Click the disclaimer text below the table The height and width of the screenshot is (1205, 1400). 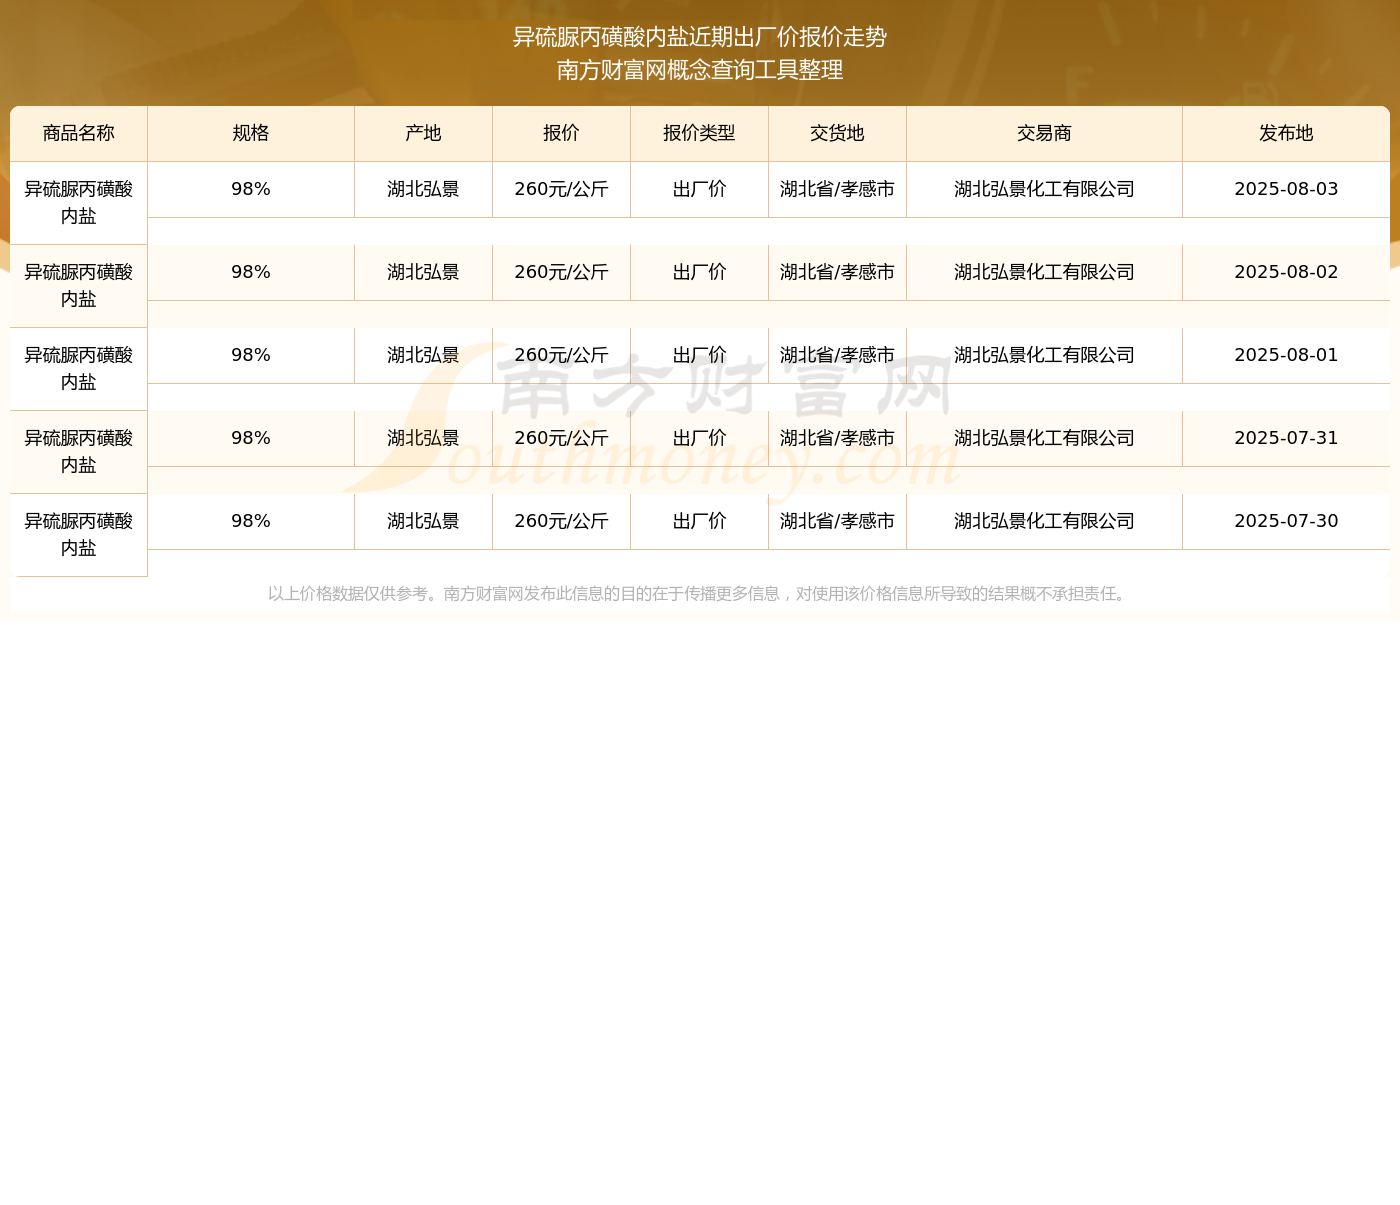700,594
